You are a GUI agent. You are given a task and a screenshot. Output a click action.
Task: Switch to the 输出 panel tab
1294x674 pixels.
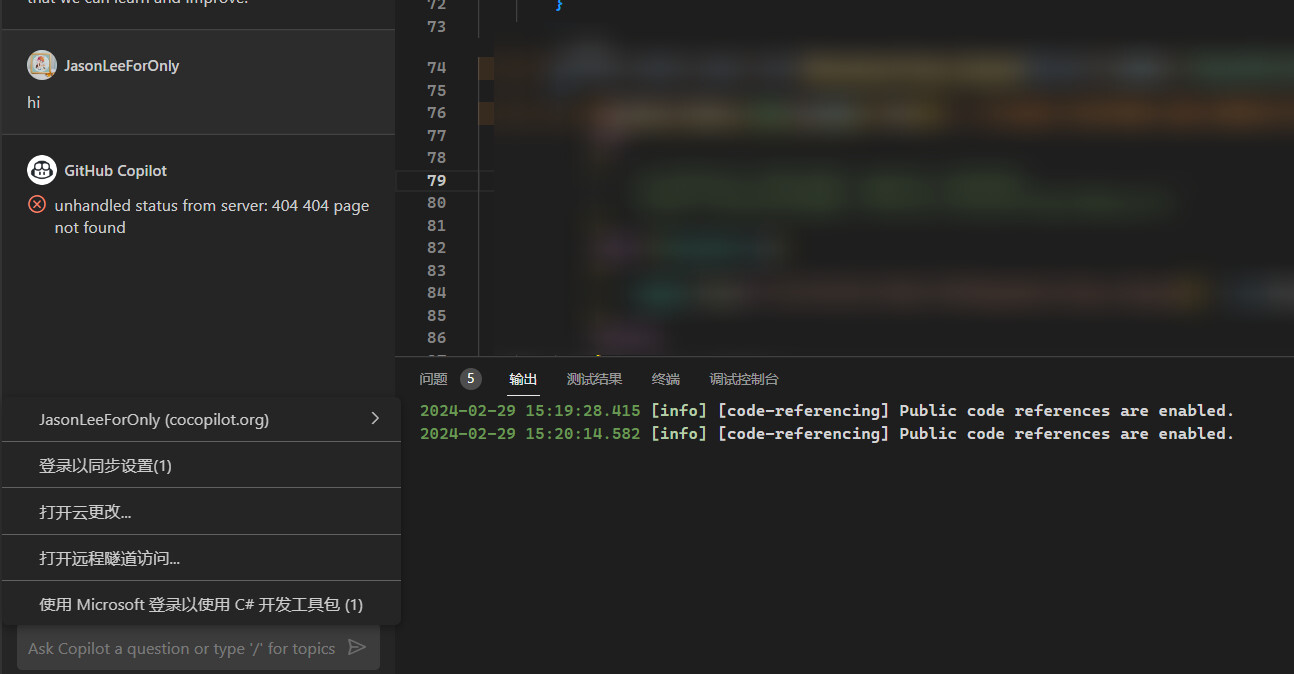tap(523, 379)
